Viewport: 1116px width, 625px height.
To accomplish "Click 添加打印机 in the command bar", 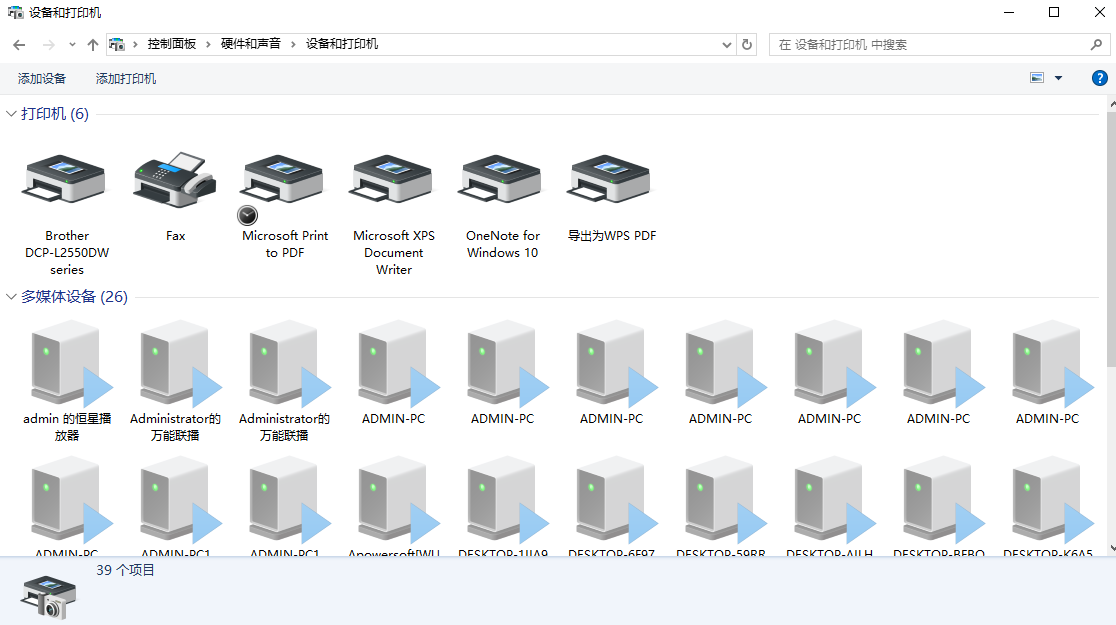I will pyautogui.click(x=126, y=79).
